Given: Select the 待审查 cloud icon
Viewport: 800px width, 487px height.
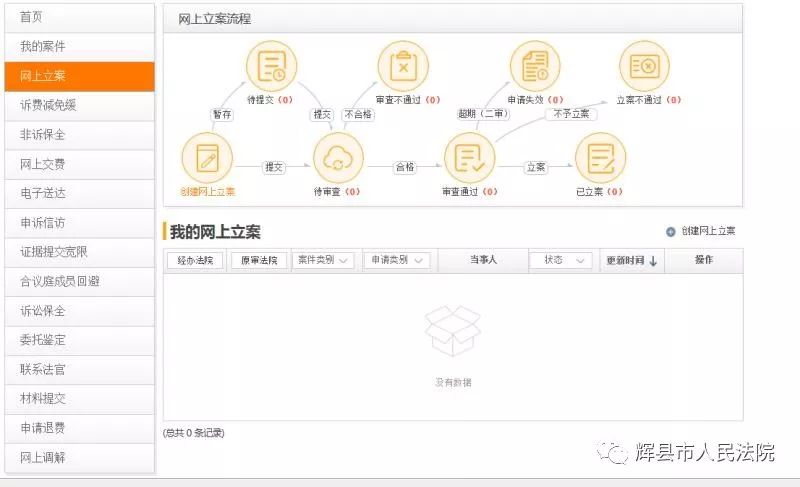Looking at the screenshot, I should [338, 158].
